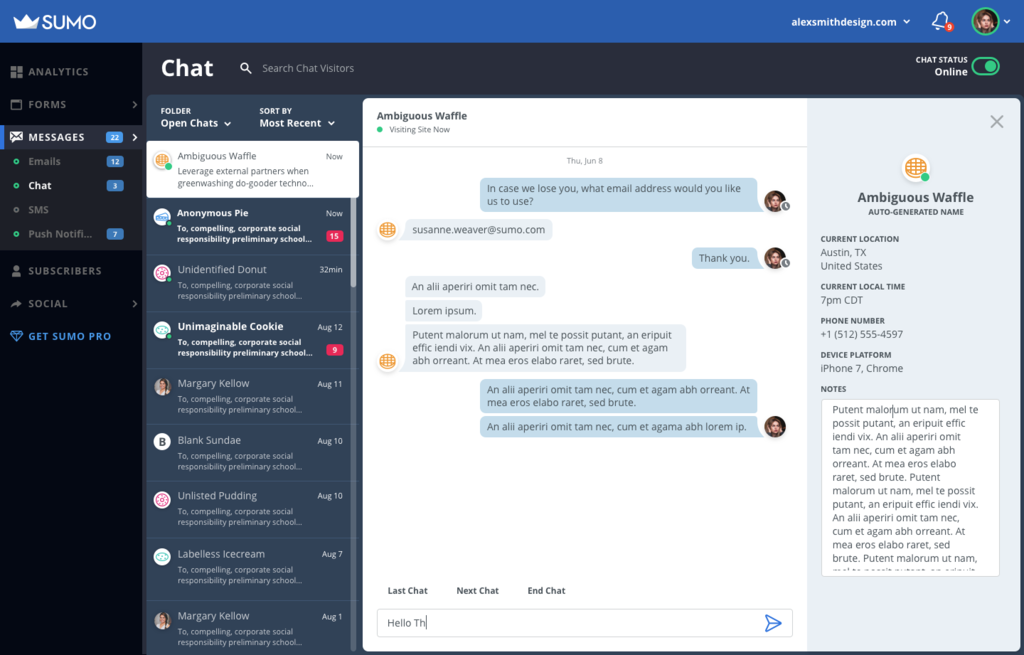
Task: Click the search magnifier icon
Action: pyautogui.click(x=246, y=68)
